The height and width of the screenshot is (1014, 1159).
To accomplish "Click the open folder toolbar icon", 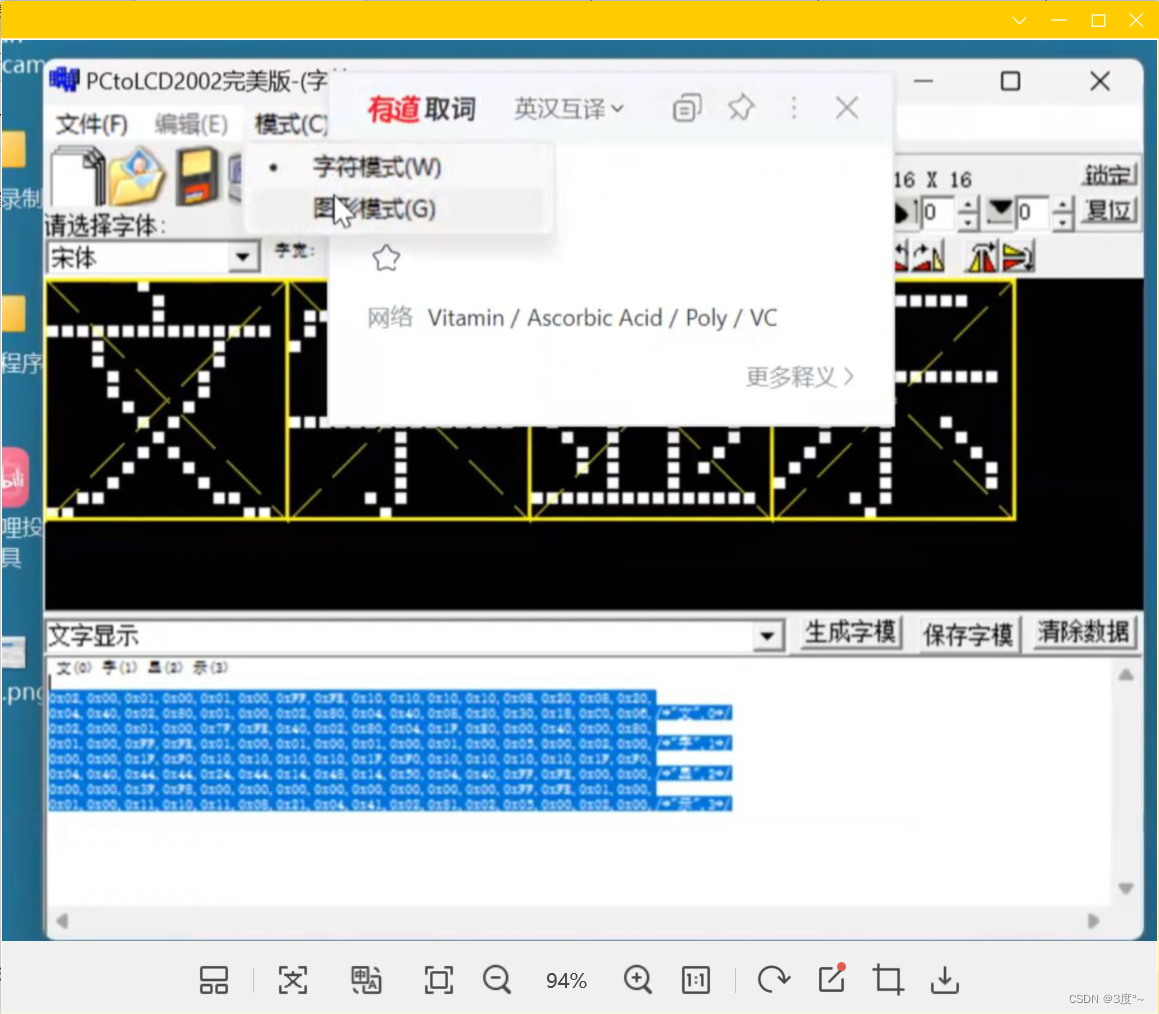I will coord(137,177).
